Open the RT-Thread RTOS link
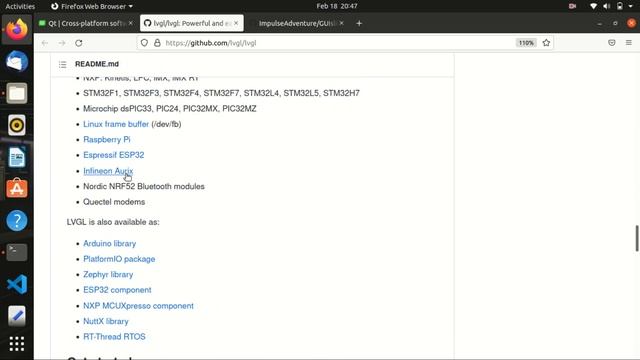 tap(114, 337)
